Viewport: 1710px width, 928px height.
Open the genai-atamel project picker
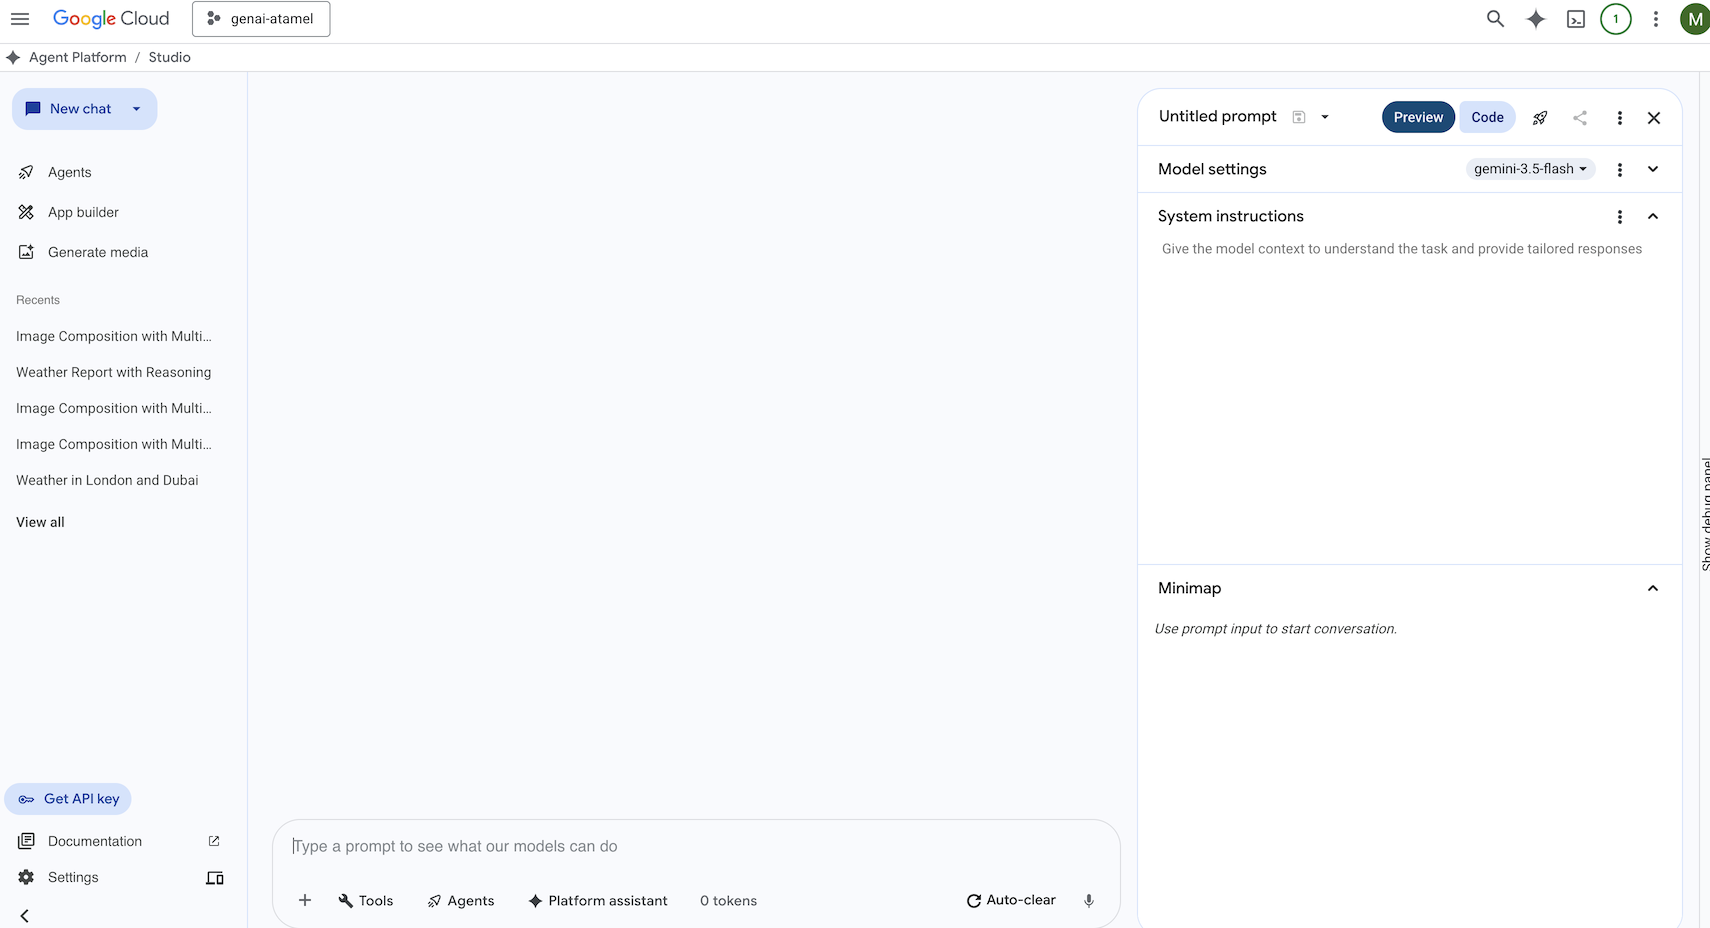(x=261, y=19)
